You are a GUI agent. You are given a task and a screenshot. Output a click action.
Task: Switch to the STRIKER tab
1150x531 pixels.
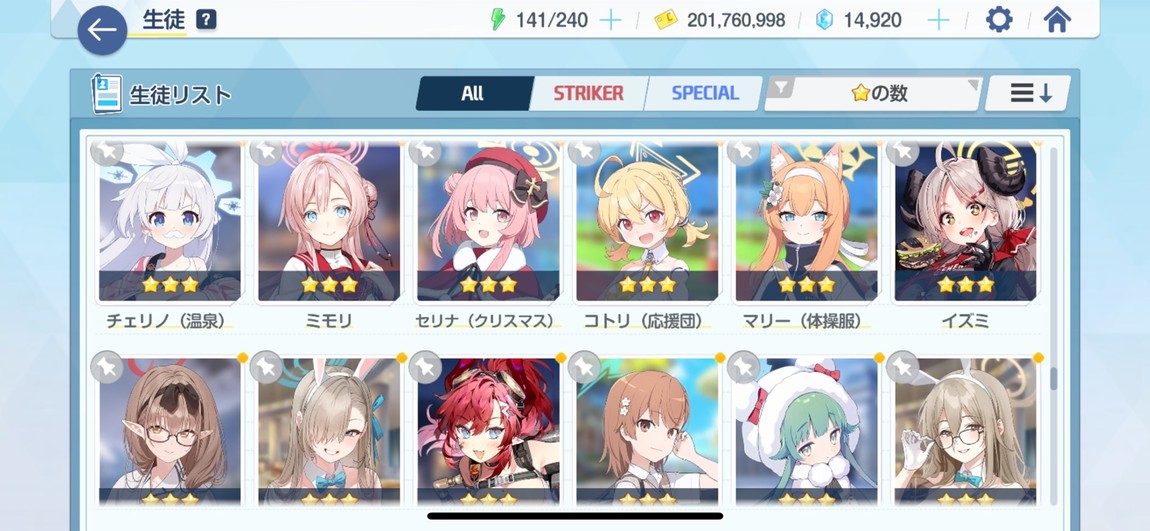[588, 93]
